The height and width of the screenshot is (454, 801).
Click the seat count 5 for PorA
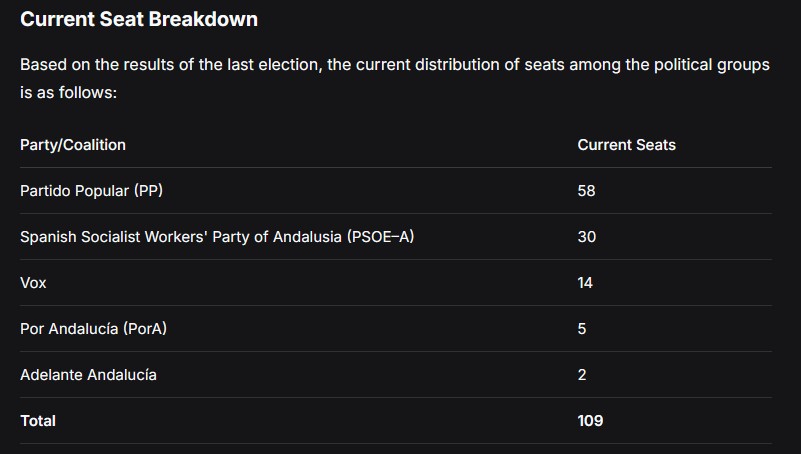[582, 329]
